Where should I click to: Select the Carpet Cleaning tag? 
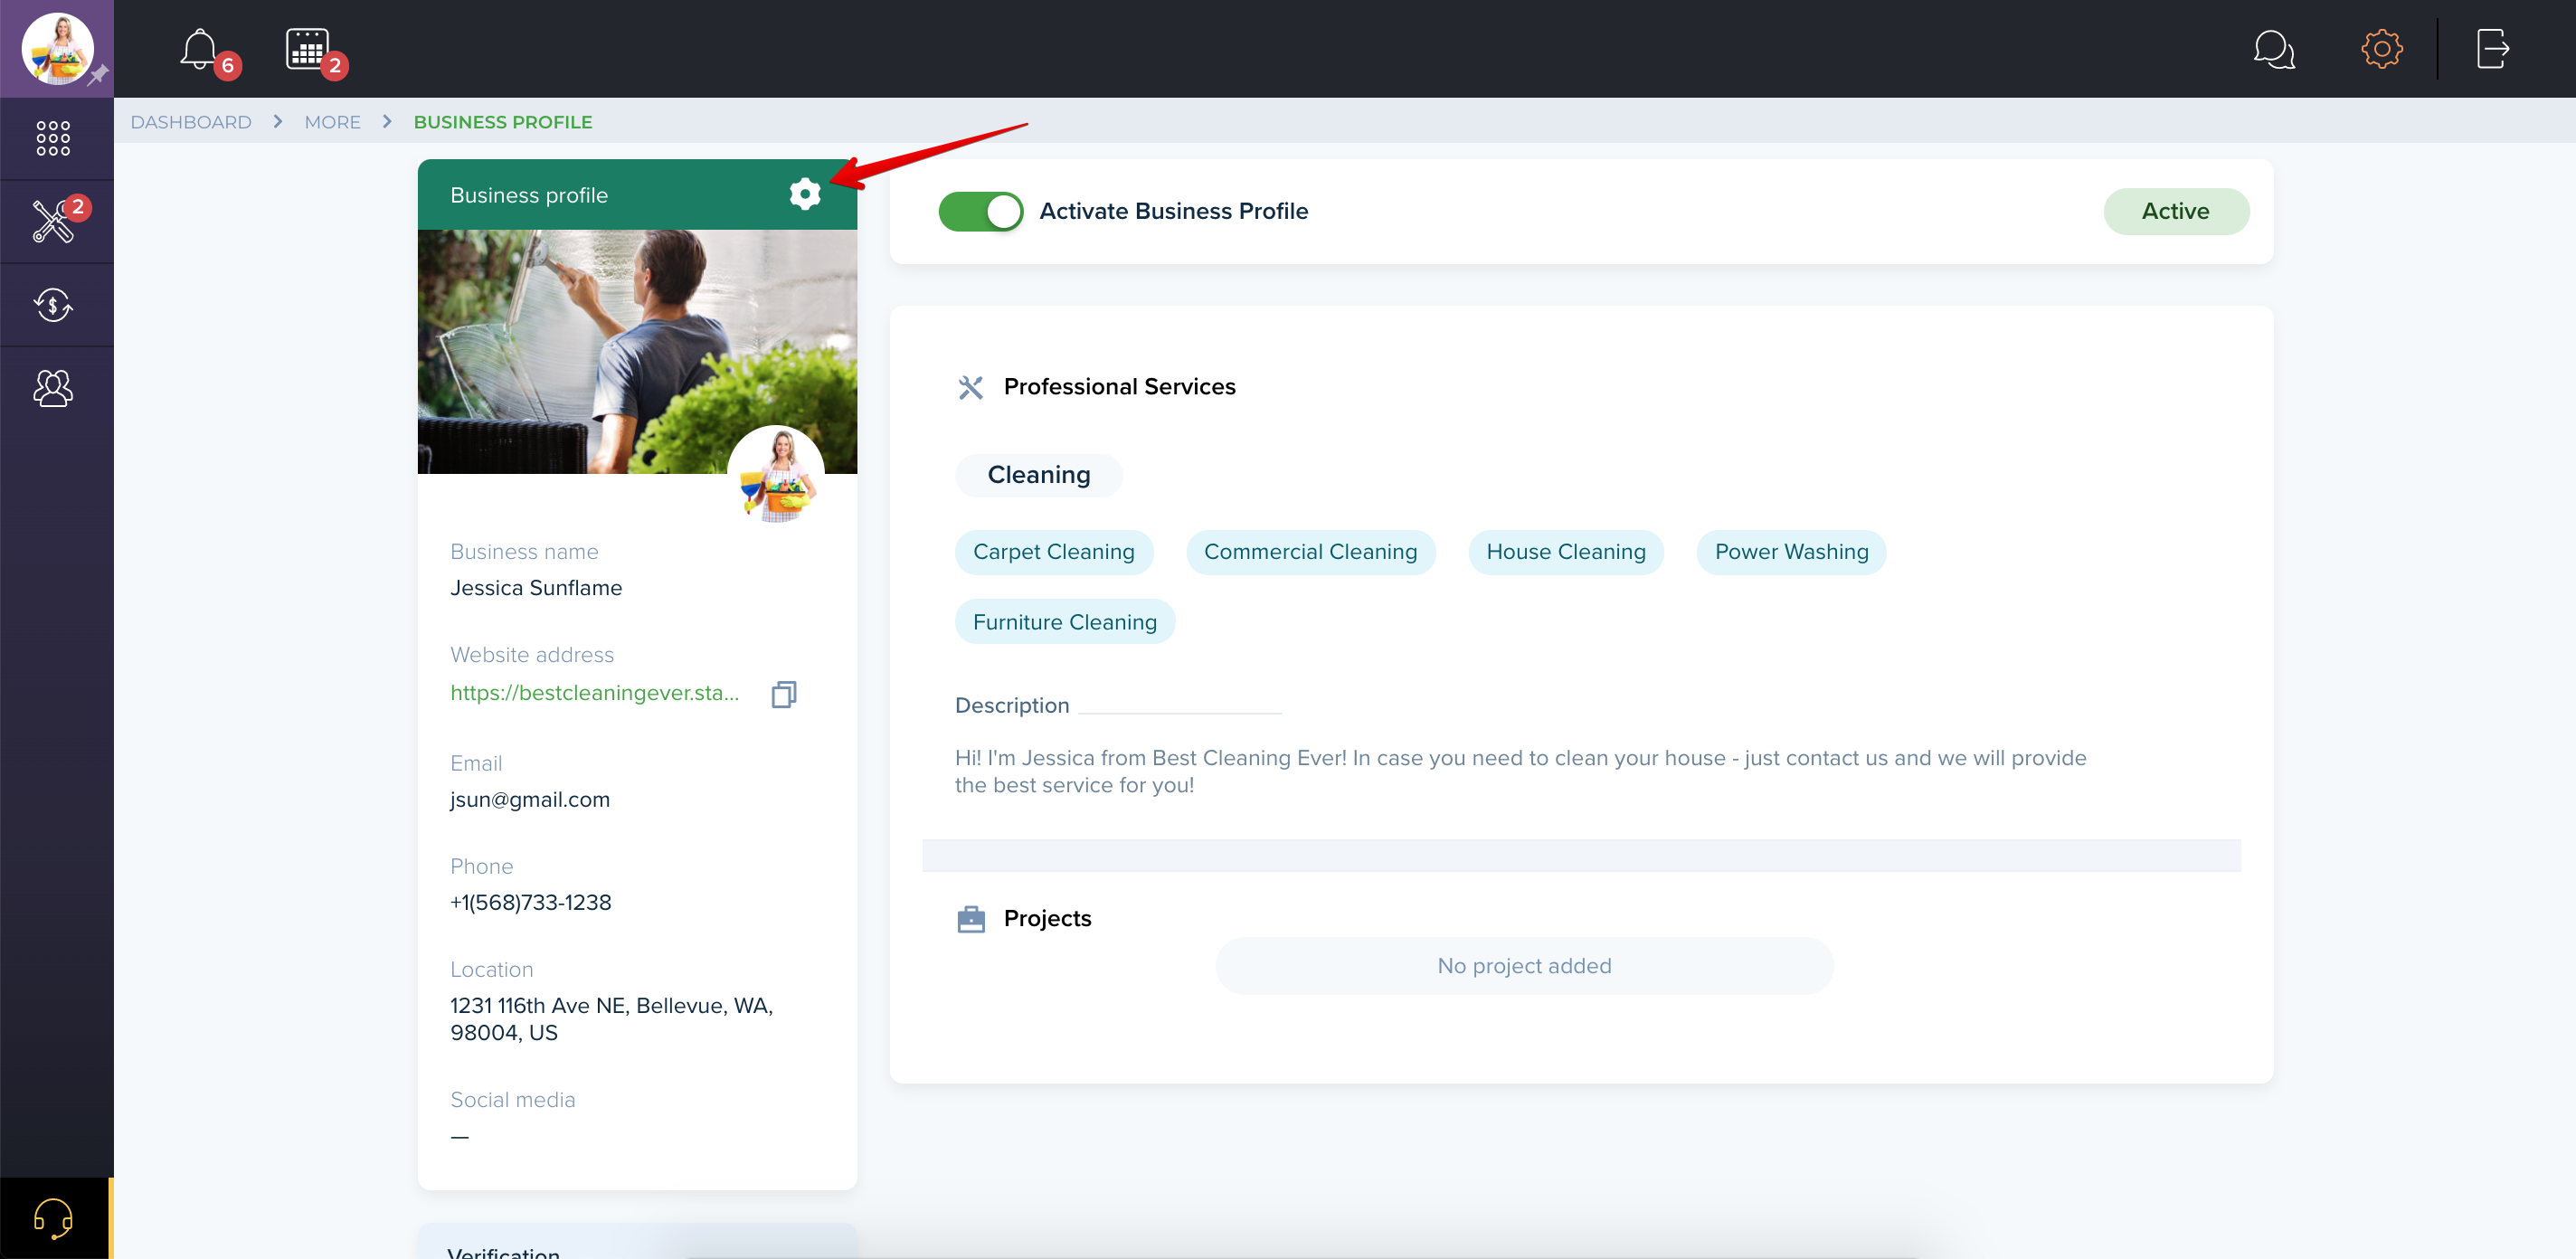click(1053, 552)
